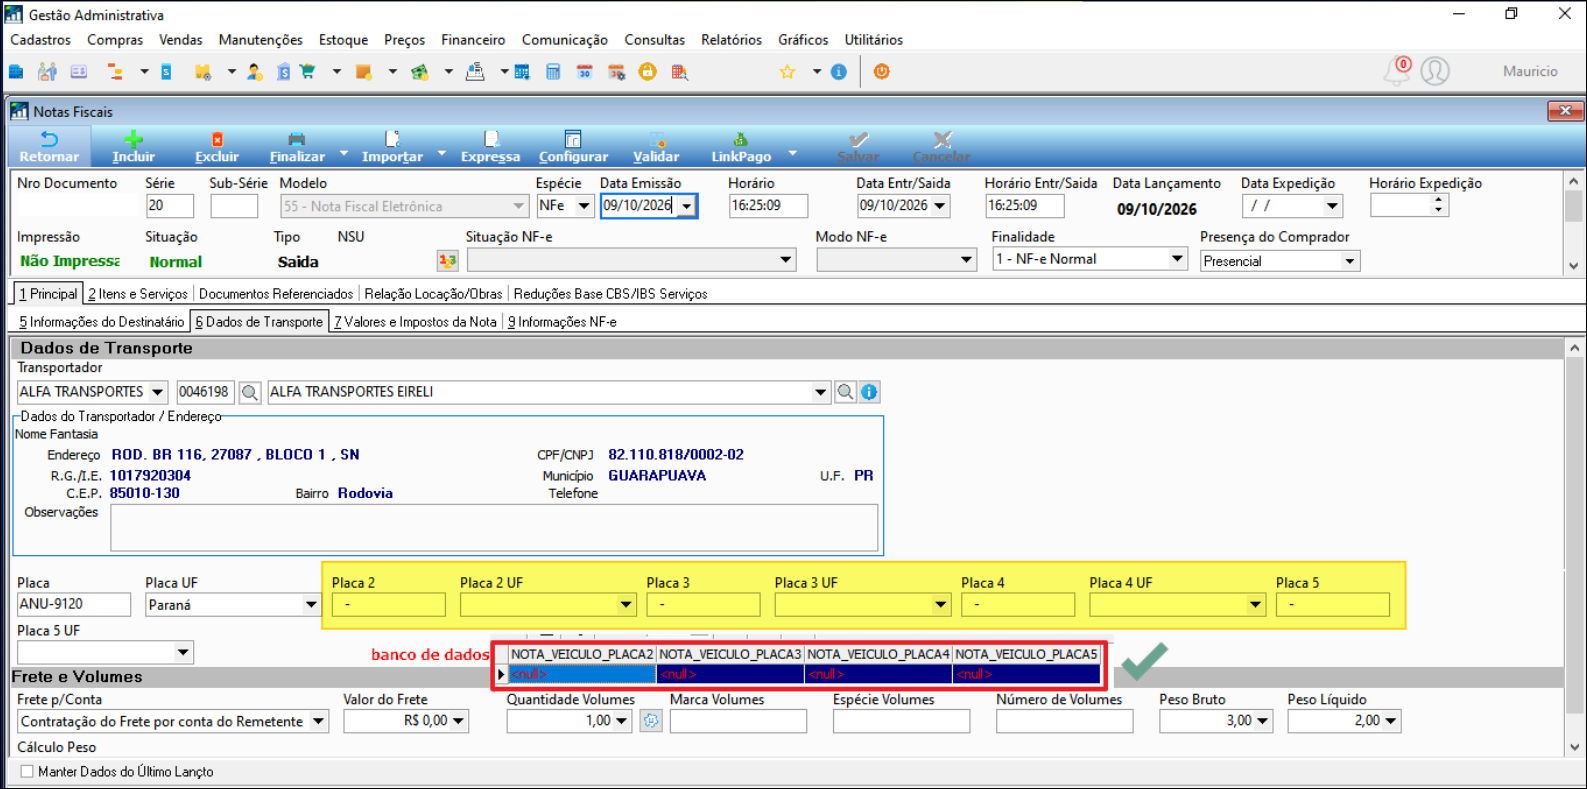Click the Retornar toolbar button
1587x789 pixels.
49,146
